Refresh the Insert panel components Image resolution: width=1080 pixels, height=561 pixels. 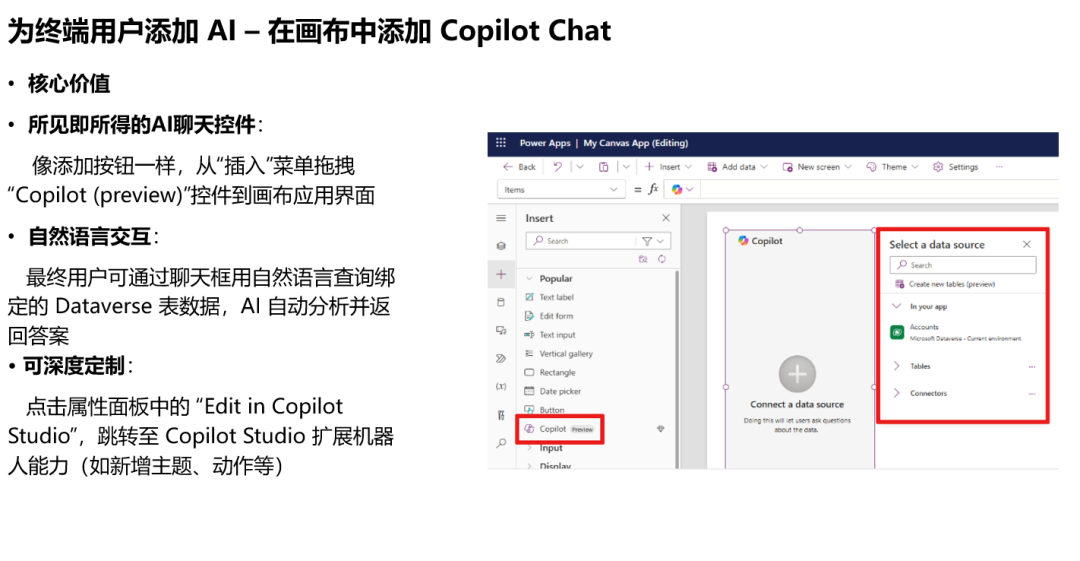coord(661,259)
